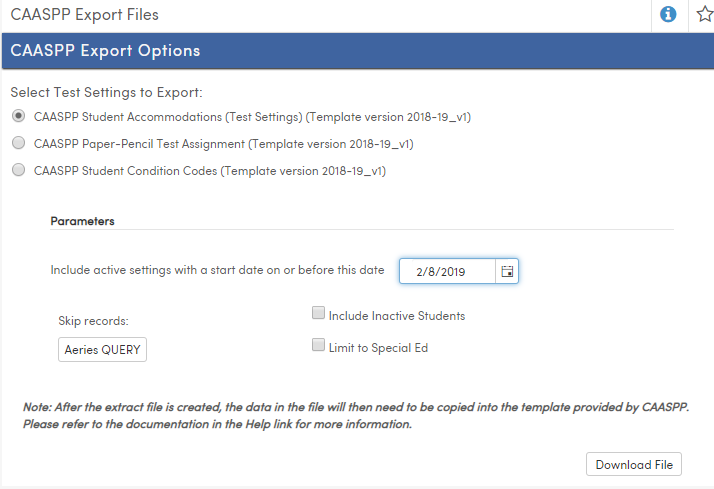Click the Parameters section heading
714x489 pixels.
point(82,221)
